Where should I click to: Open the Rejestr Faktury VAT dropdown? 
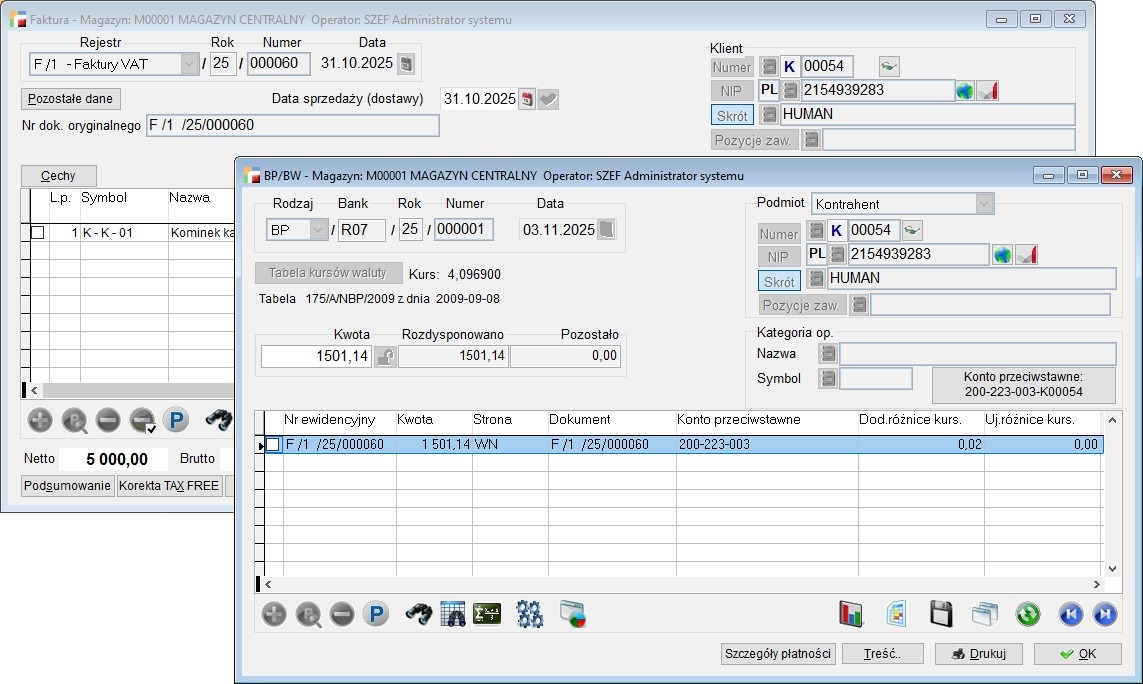tap(189, 64)
